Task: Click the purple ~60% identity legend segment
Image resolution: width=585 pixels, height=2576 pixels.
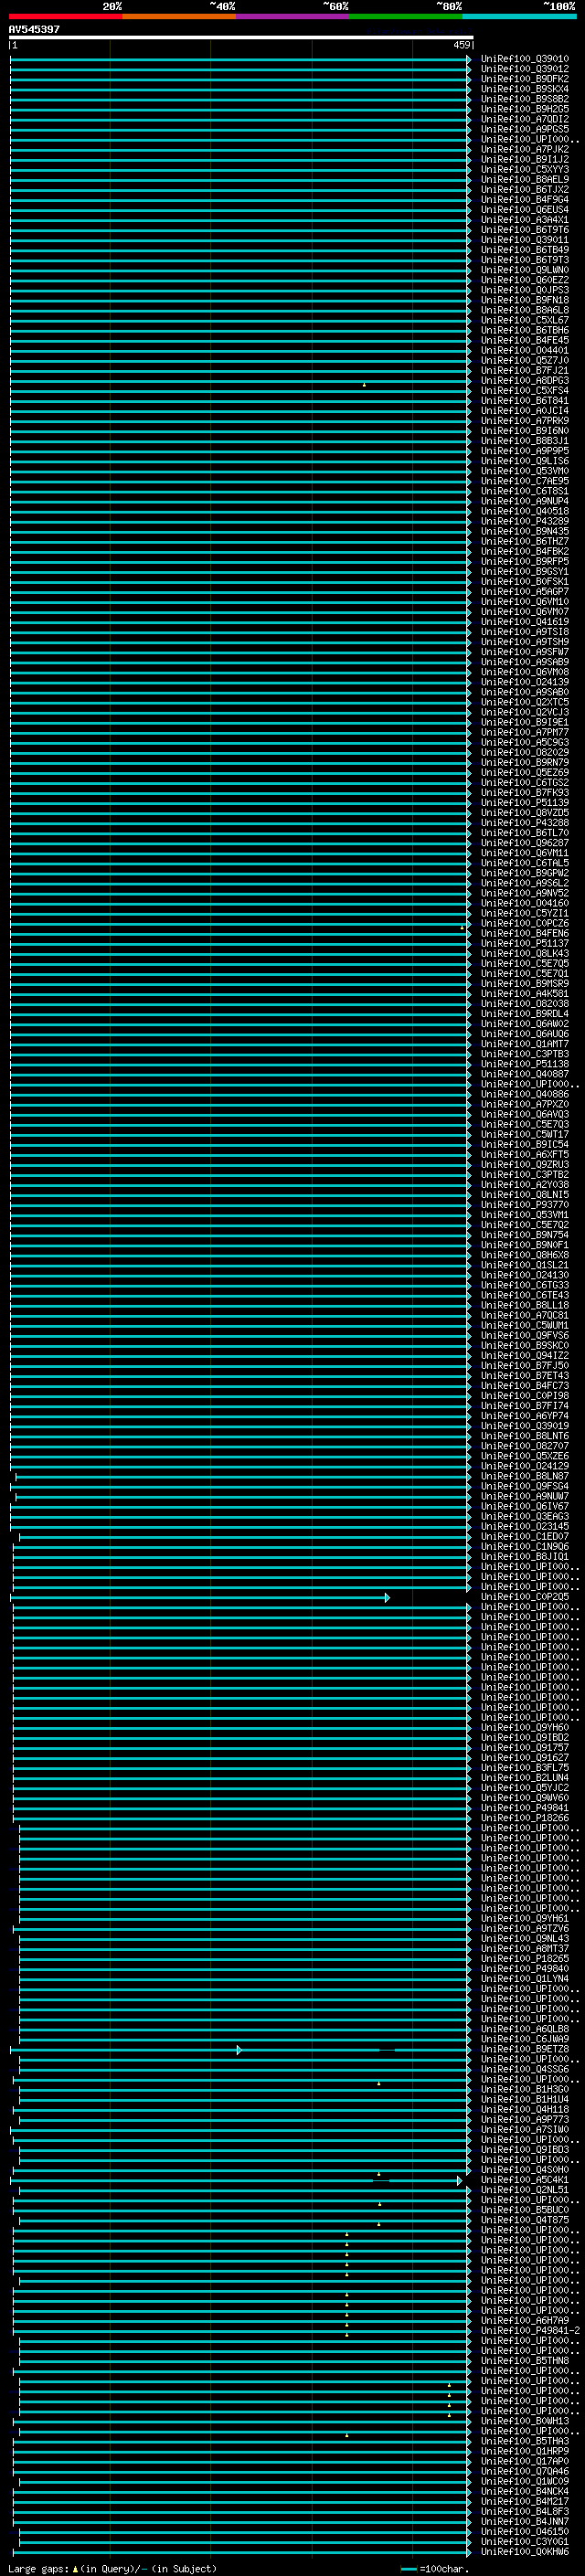Action: tap(293, 16)
